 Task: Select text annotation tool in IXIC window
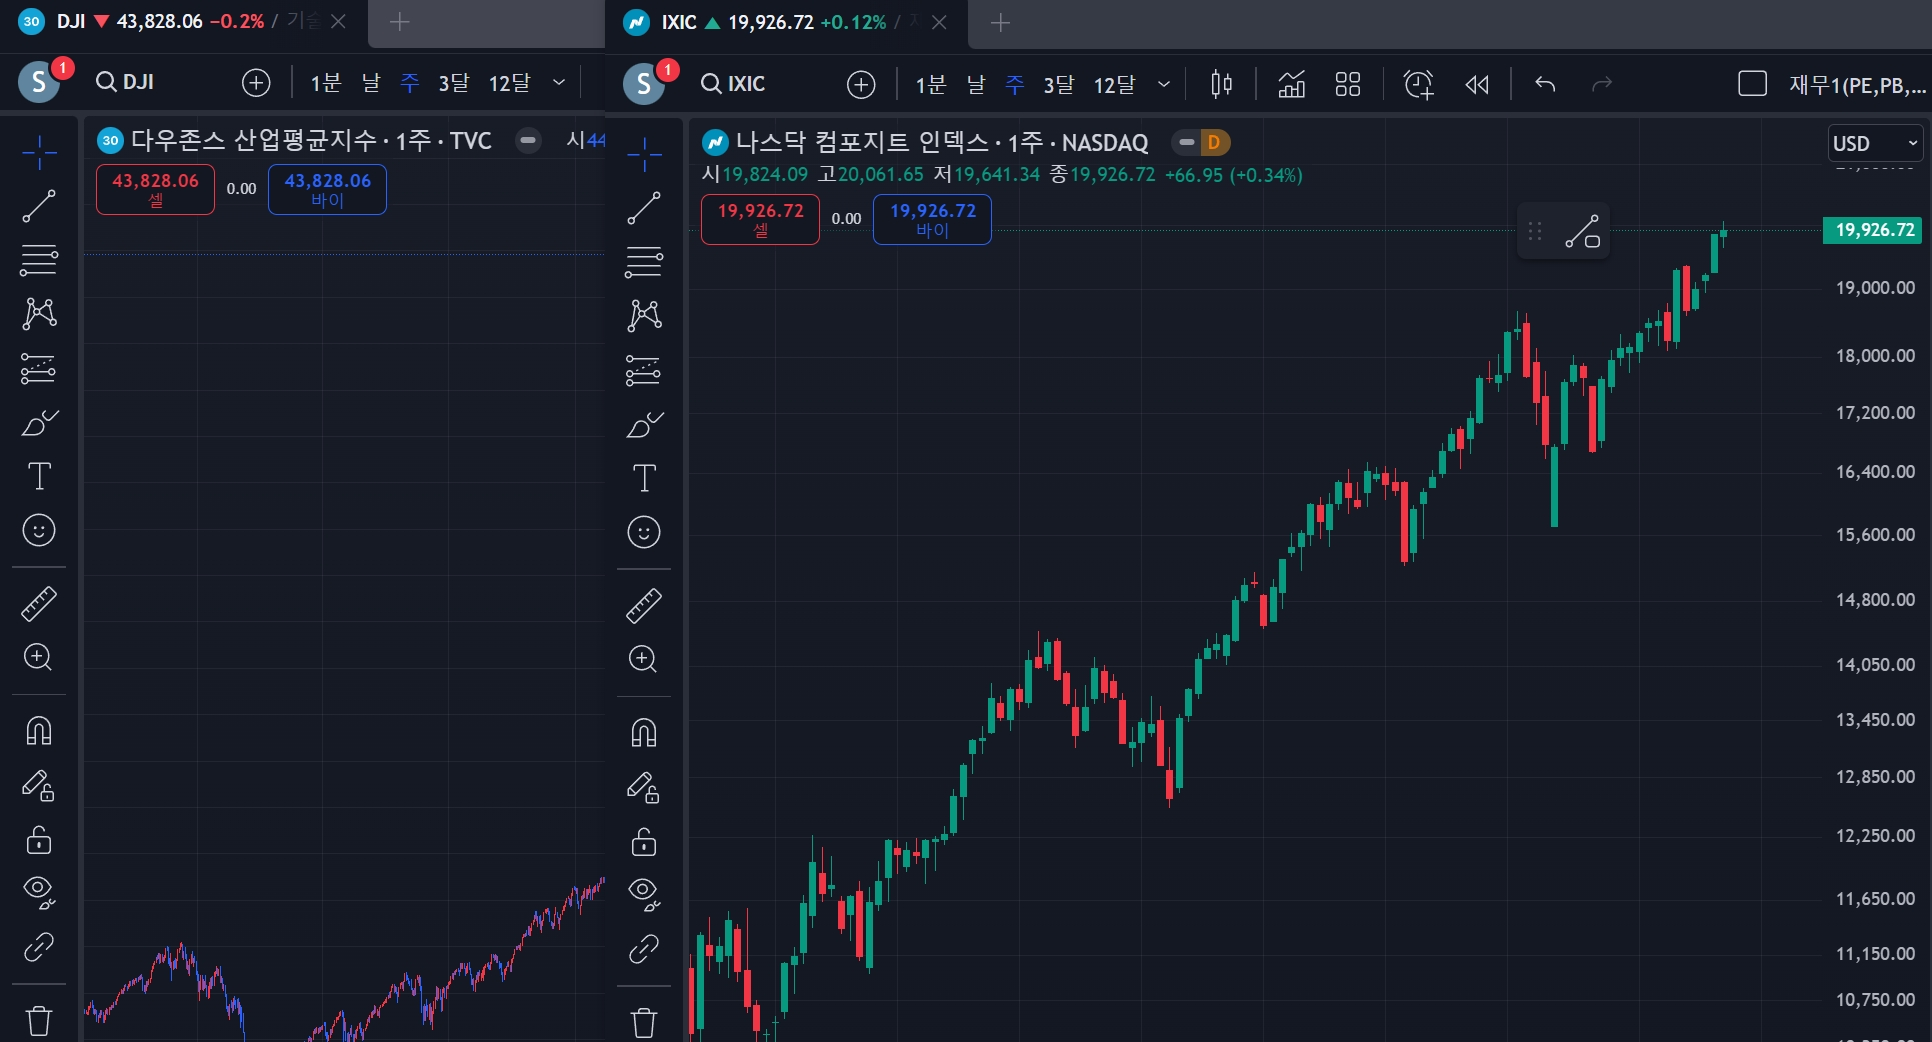(x=644, y=478)
